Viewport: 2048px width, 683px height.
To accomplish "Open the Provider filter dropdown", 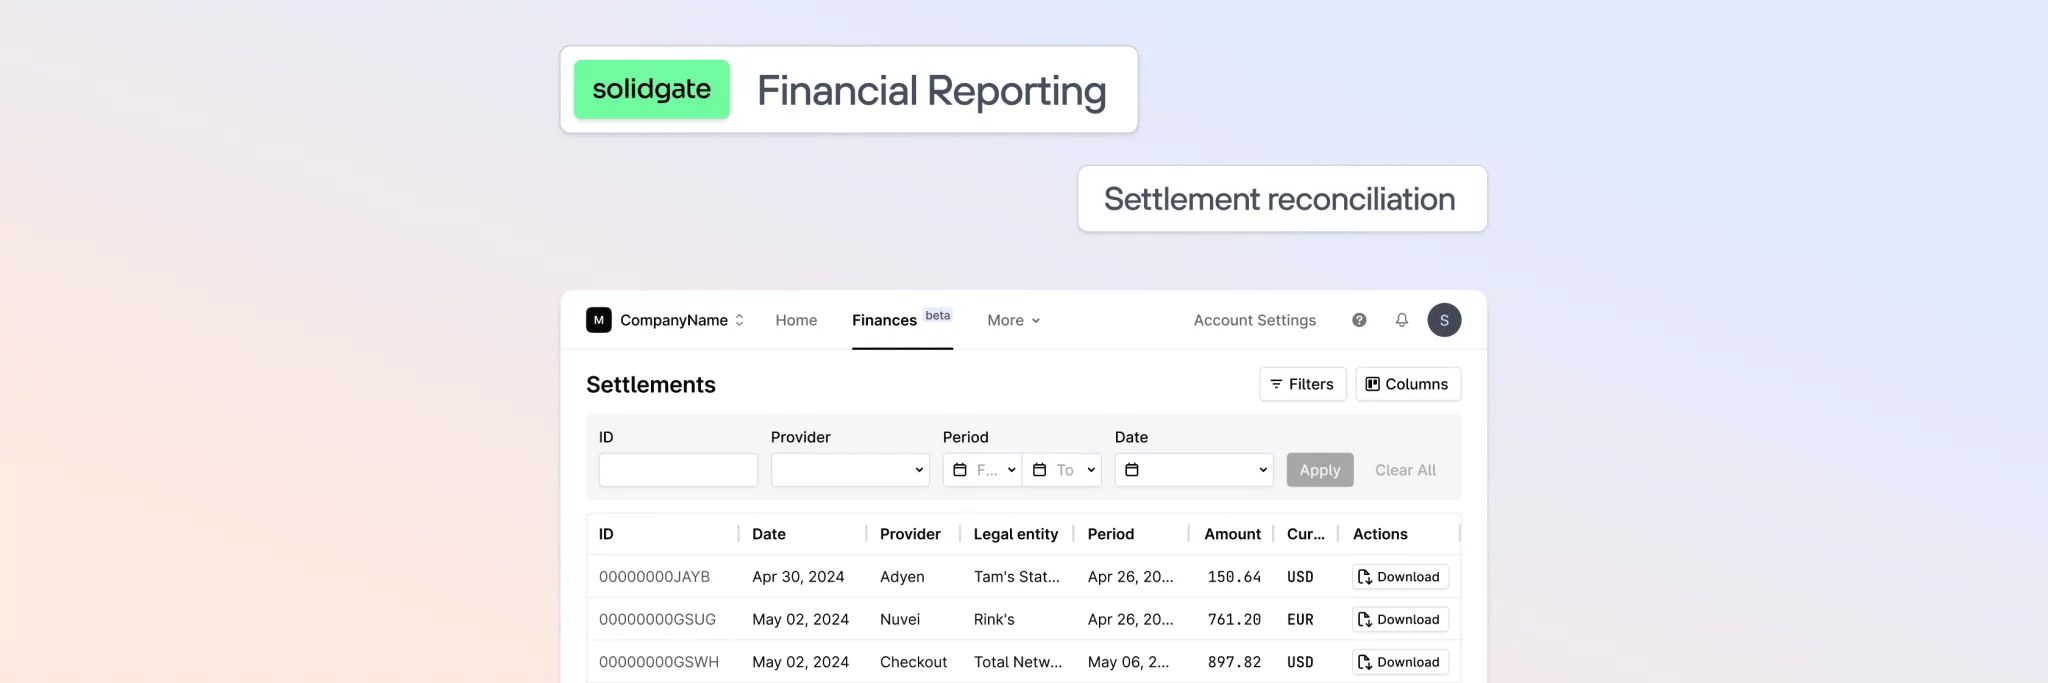I will (x=850, y=470).
